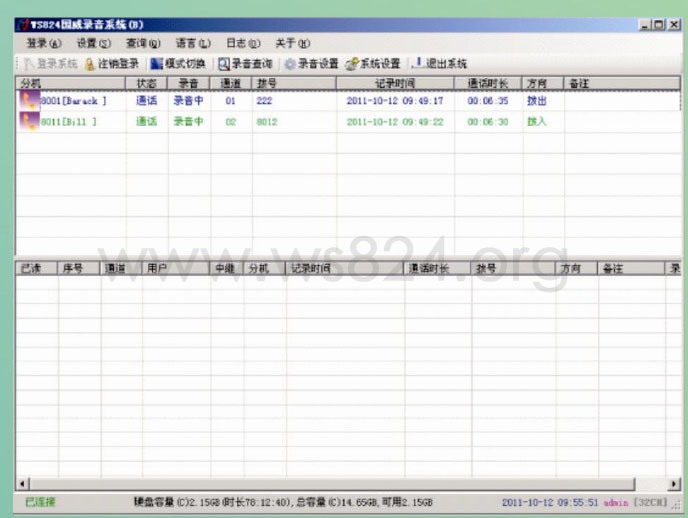Viewport: 688px width, 518px height.
Task: Click right arrow of horizontal scrollbar
Action: (674, 484)
